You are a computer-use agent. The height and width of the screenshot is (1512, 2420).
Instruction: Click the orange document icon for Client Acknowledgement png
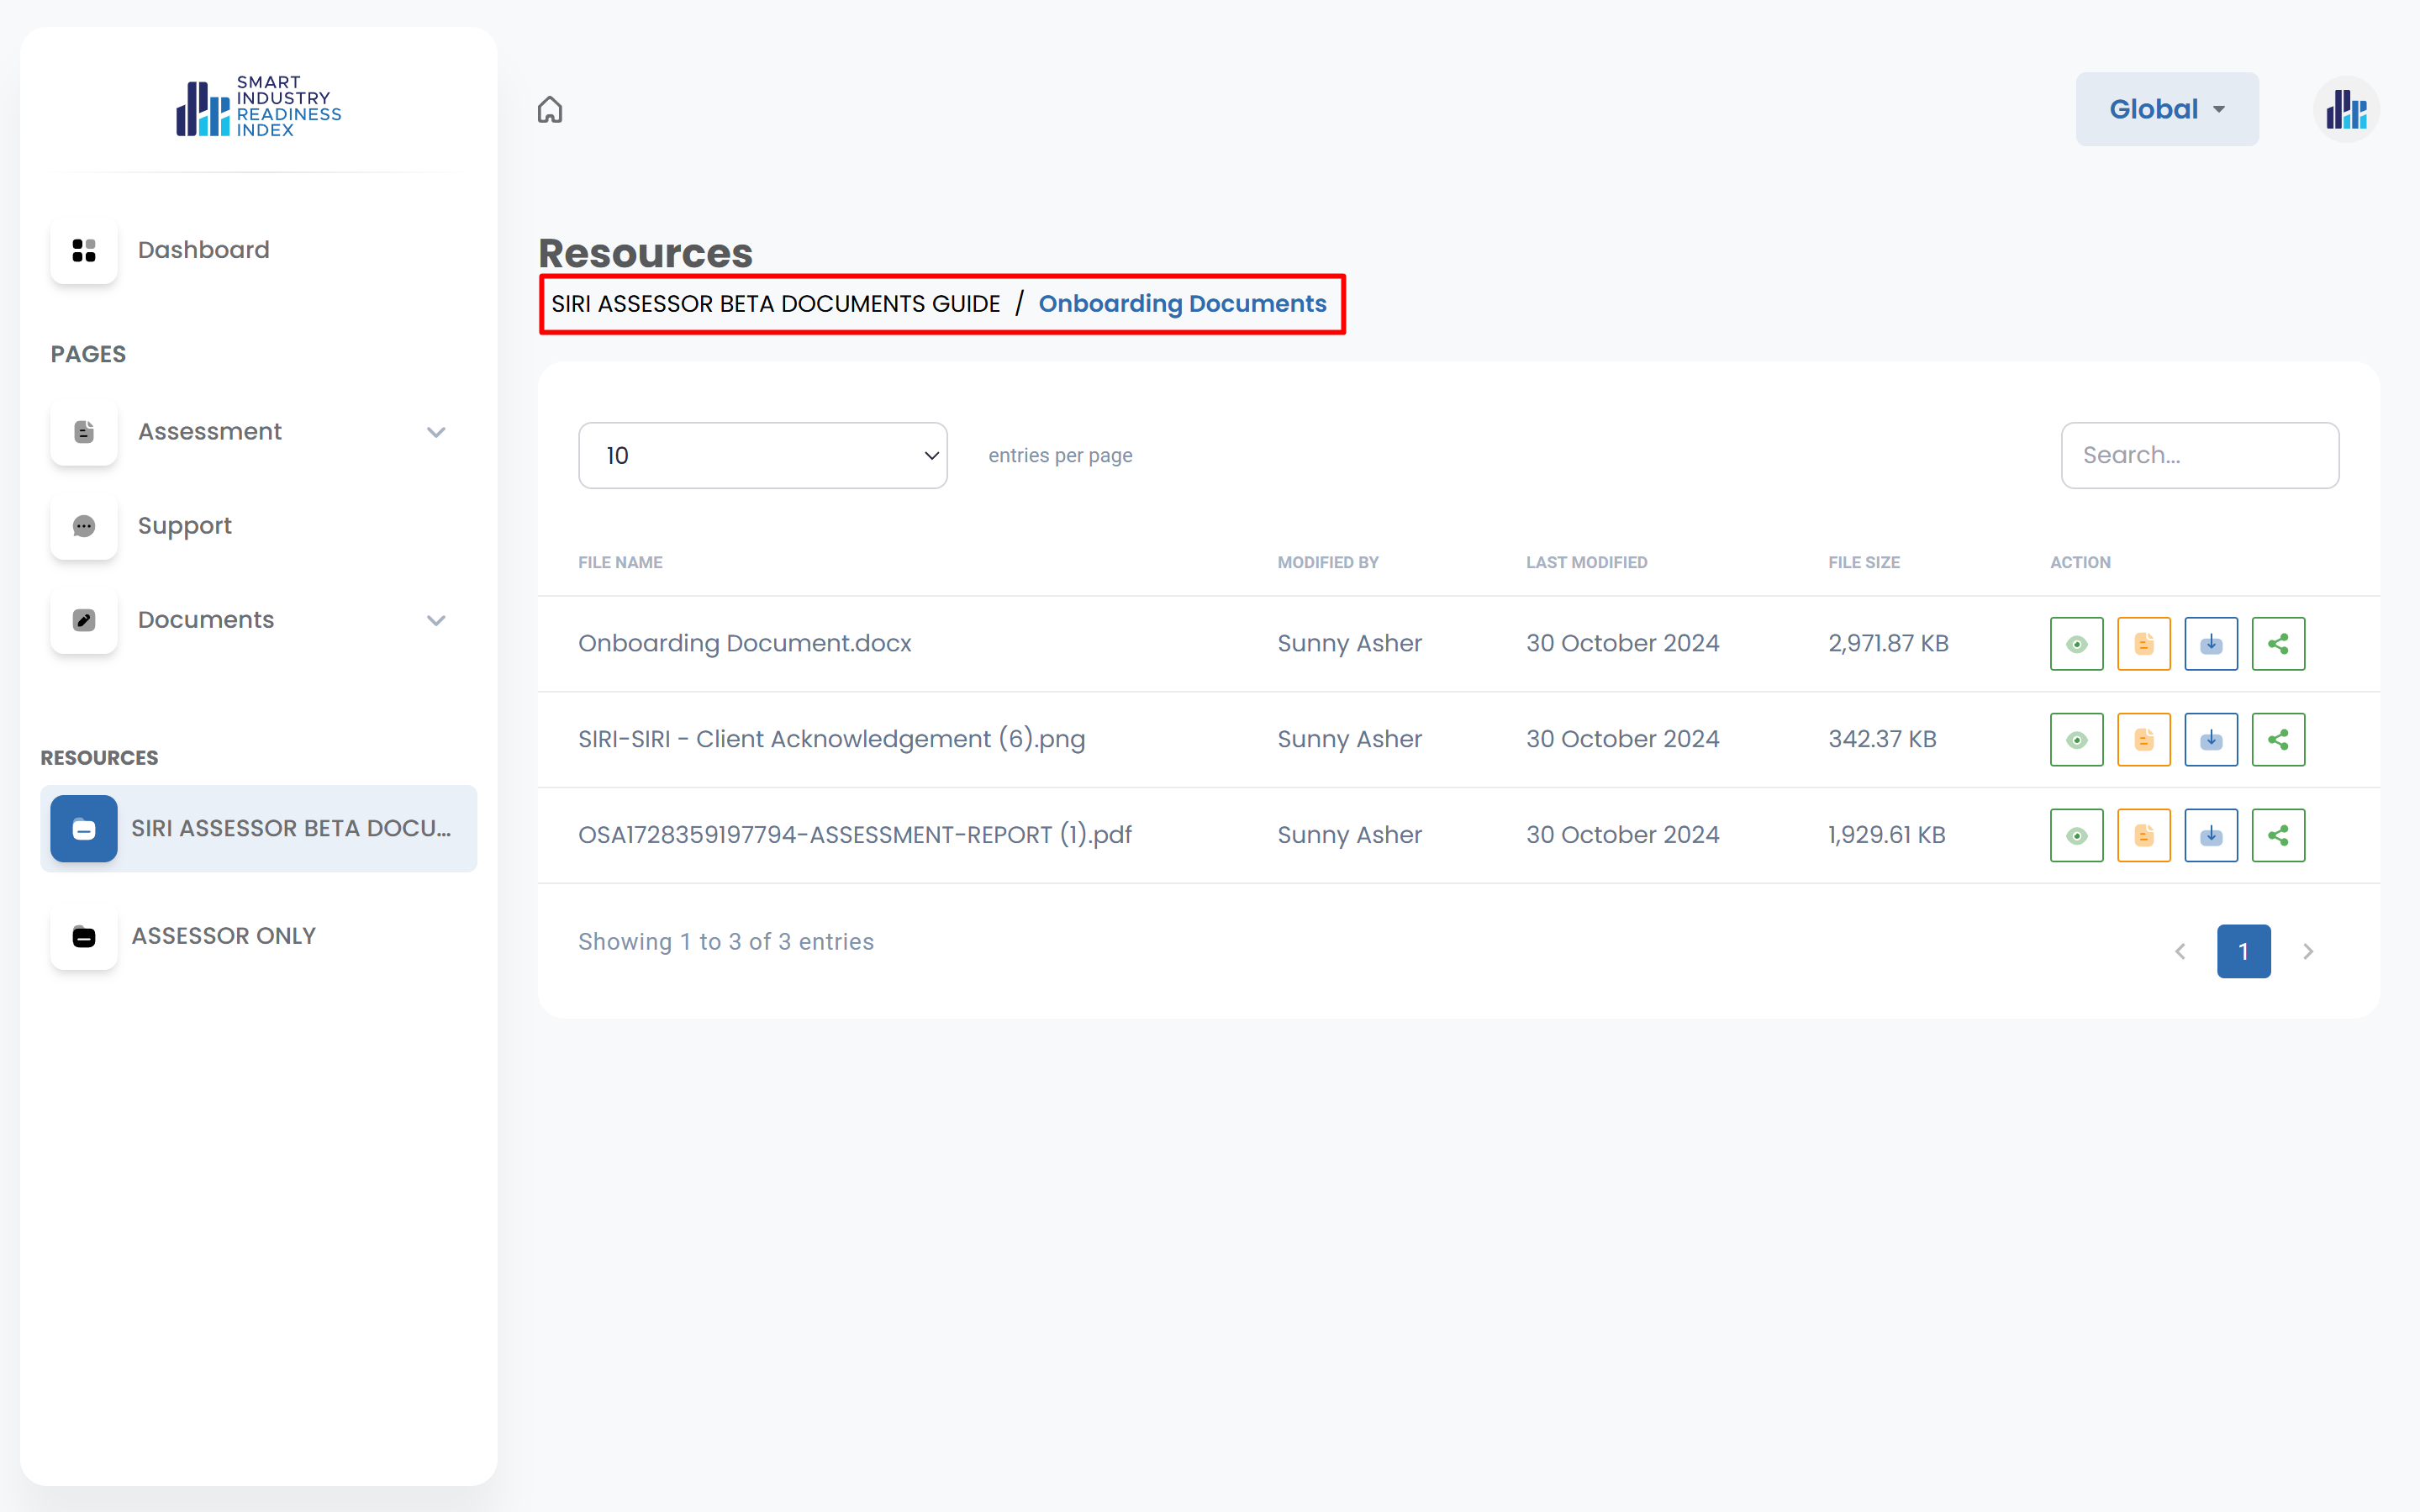(x=2143, y=740)
